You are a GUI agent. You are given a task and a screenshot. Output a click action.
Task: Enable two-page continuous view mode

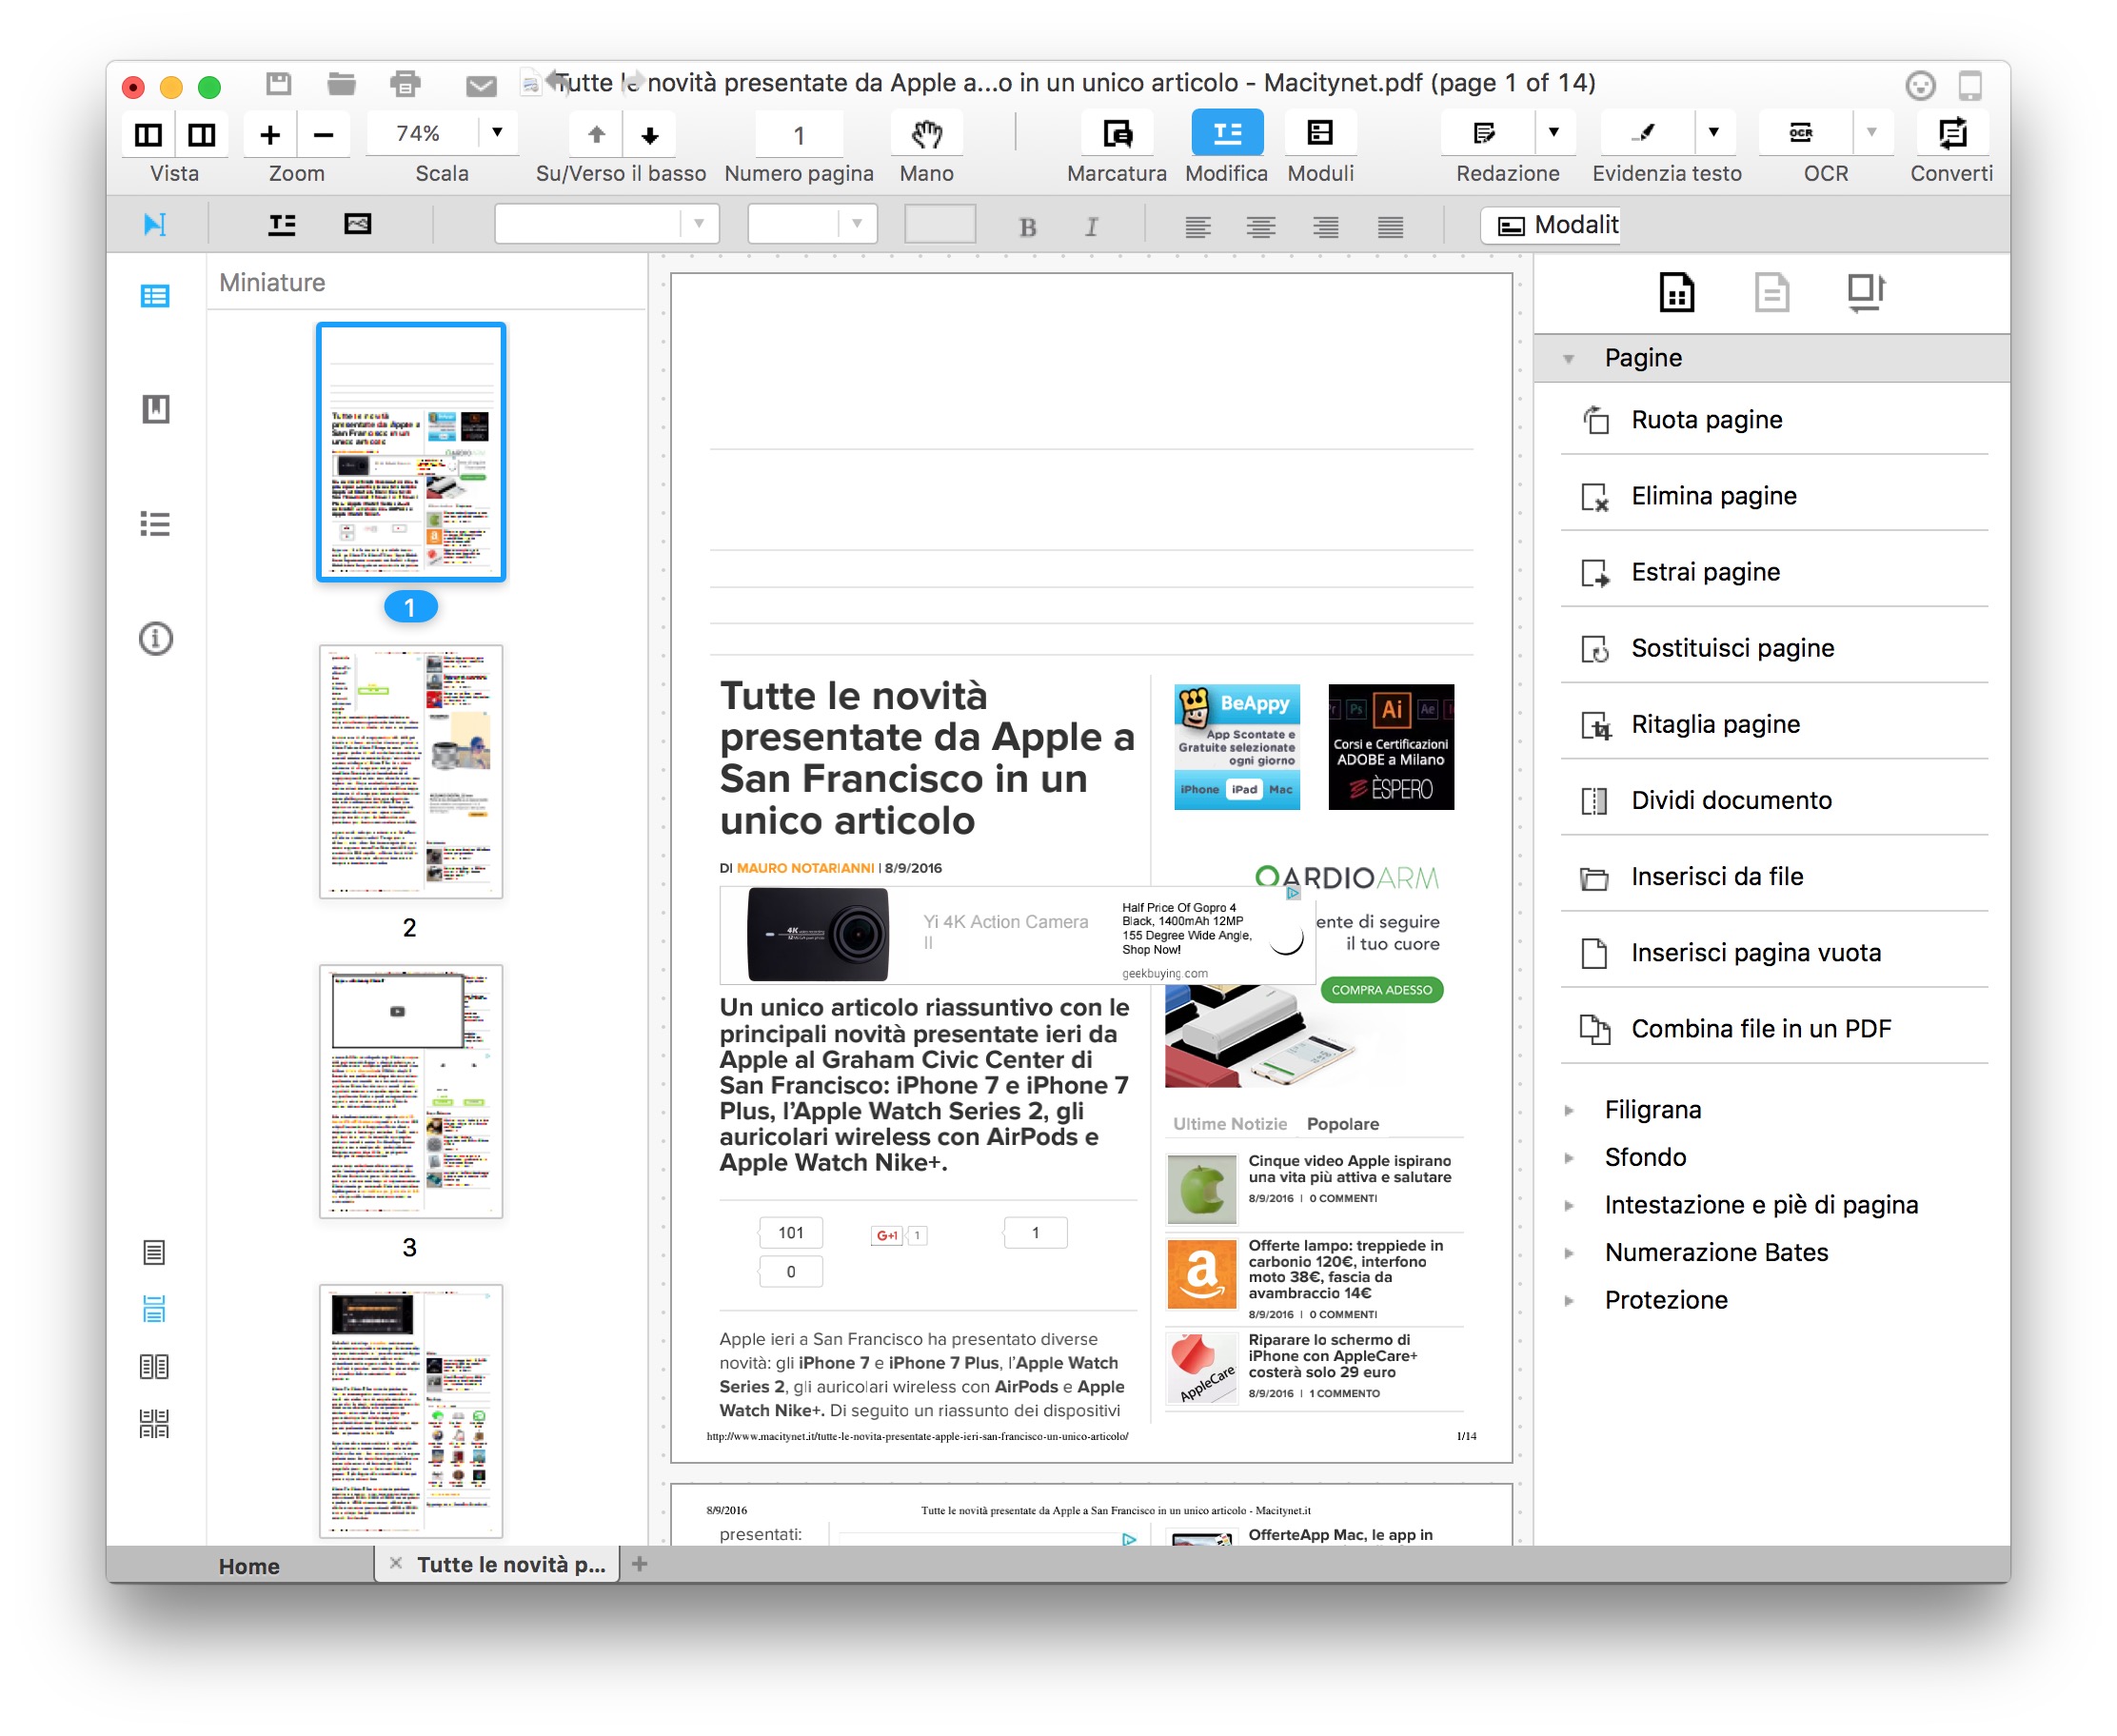click(154, 1424)
